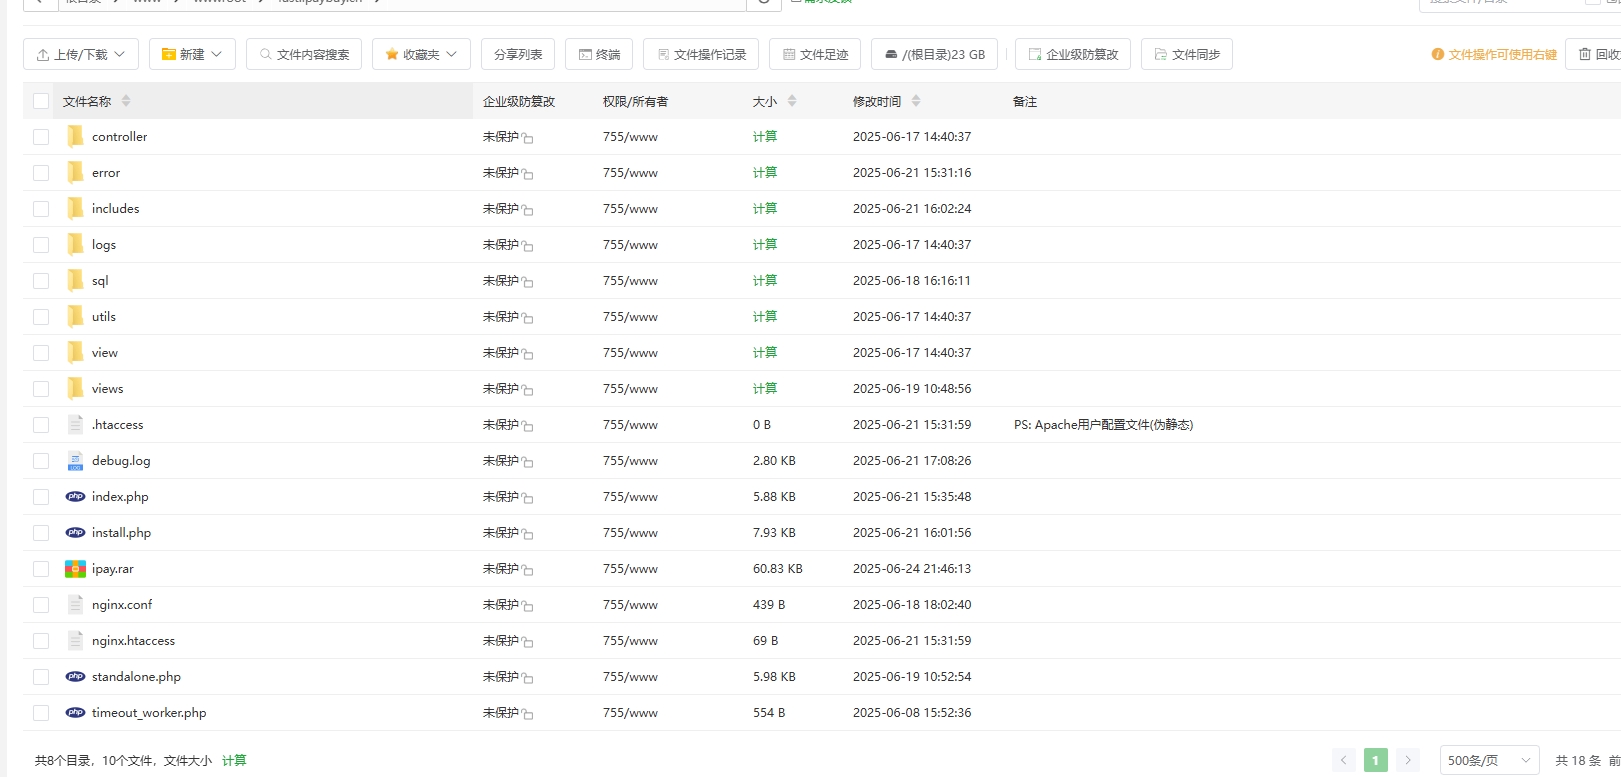Click the ipay.rar archive file icon
Screen dimensions: 1621x777
tap(75, 569)
